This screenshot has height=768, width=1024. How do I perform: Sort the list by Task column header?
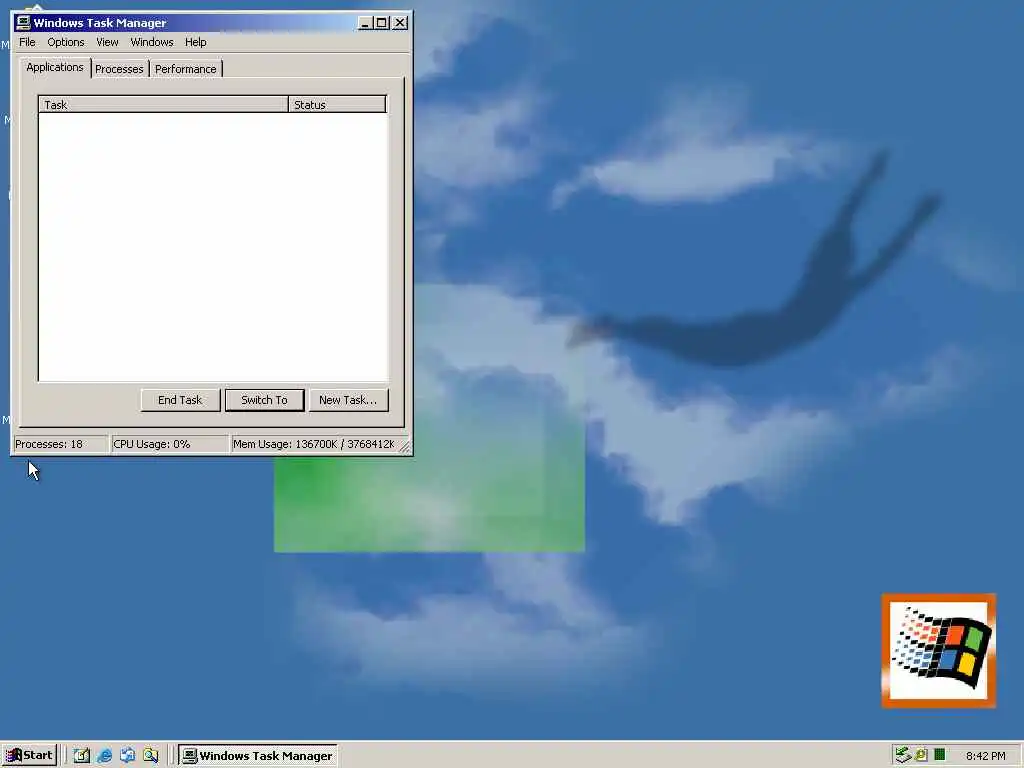tap(163, 104)
